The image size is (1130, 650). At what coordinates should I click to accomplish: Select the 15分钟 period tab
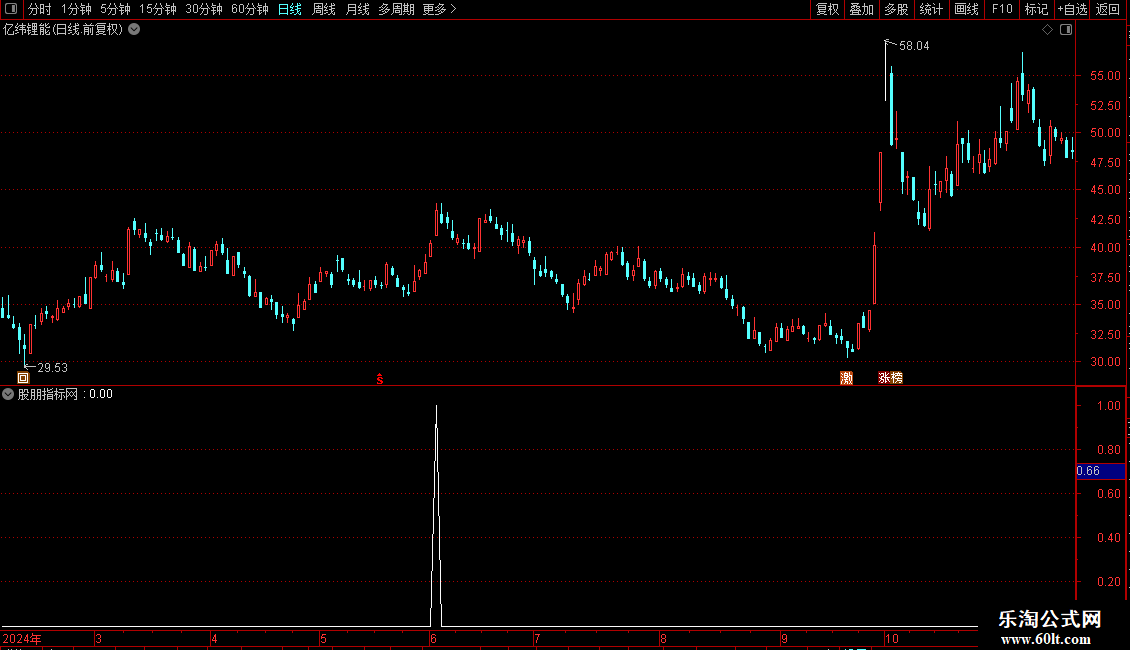tap(158, 9)
